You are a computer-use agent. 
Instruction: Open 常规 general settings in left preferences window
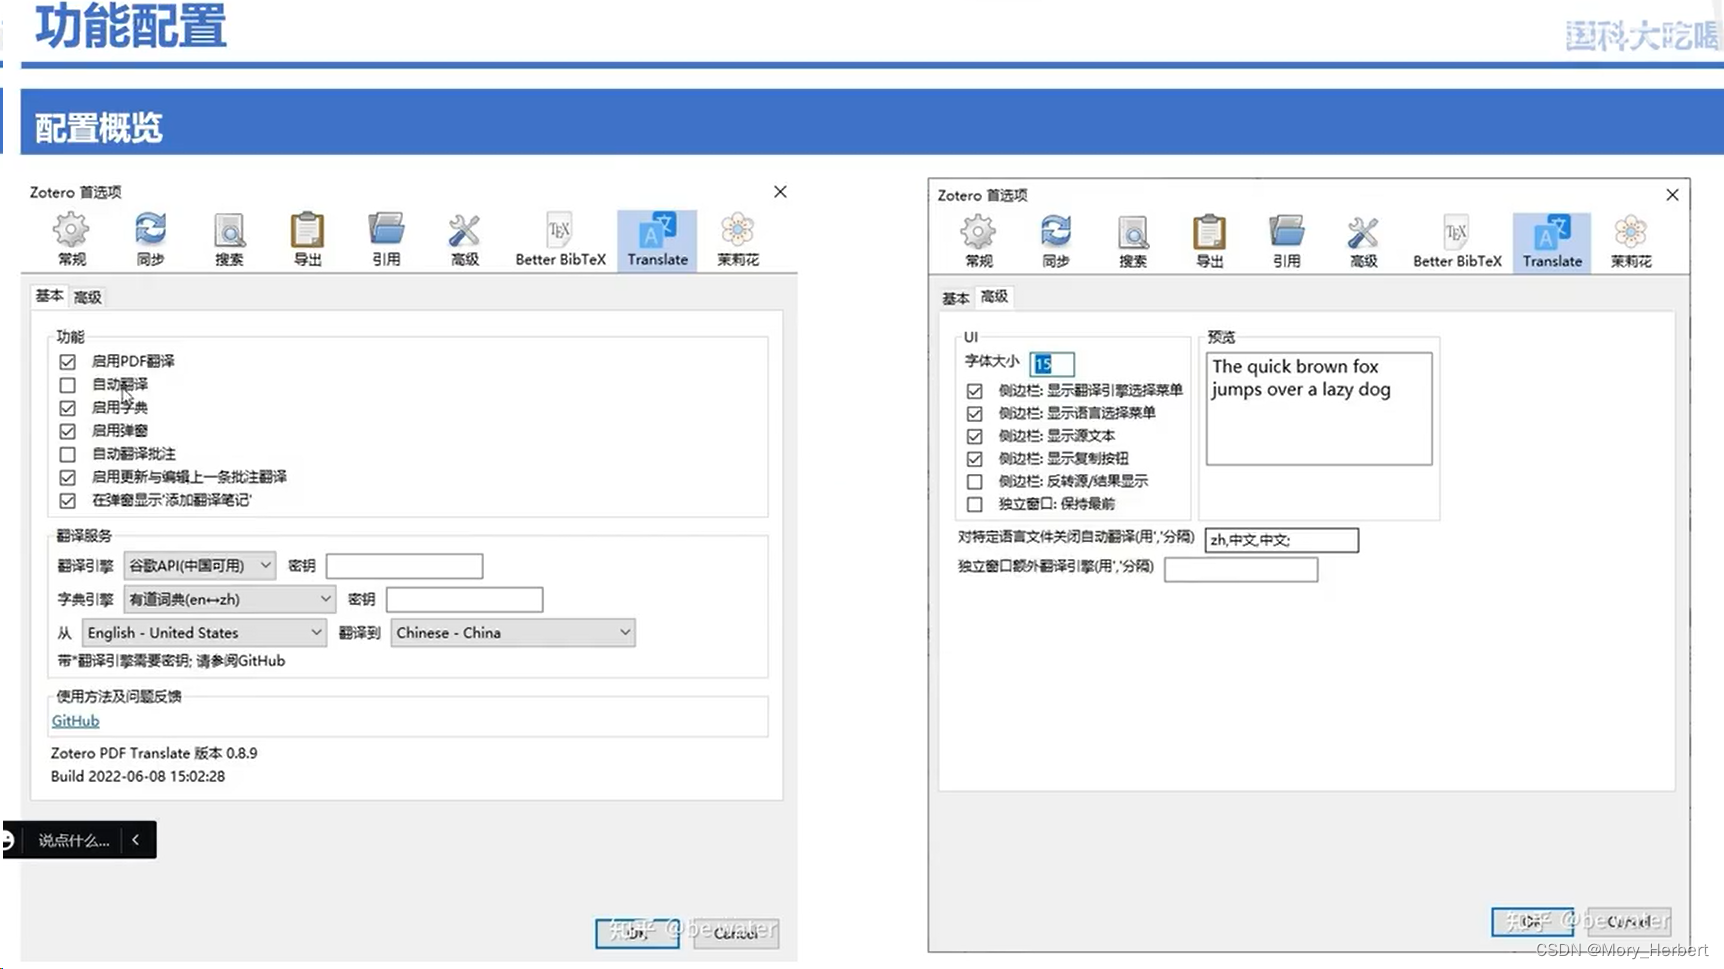point(71,240)
